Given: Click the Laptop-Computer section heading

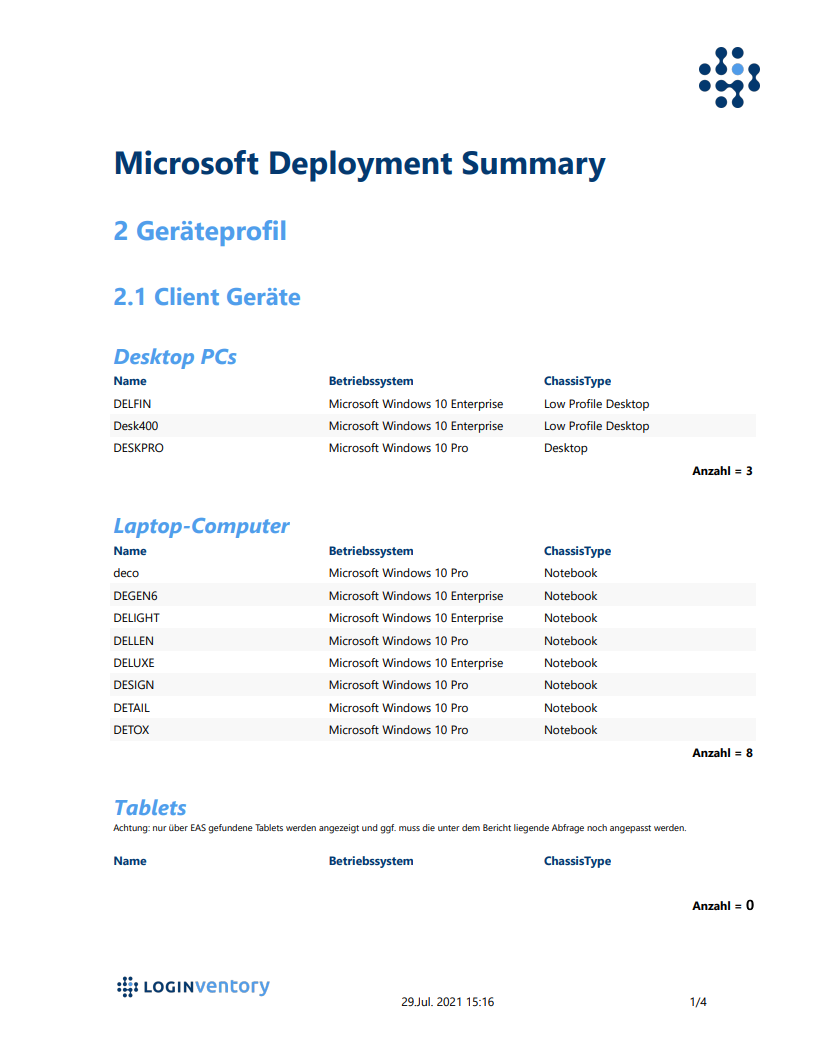Looking at the screenshot, I should [201, 525].
